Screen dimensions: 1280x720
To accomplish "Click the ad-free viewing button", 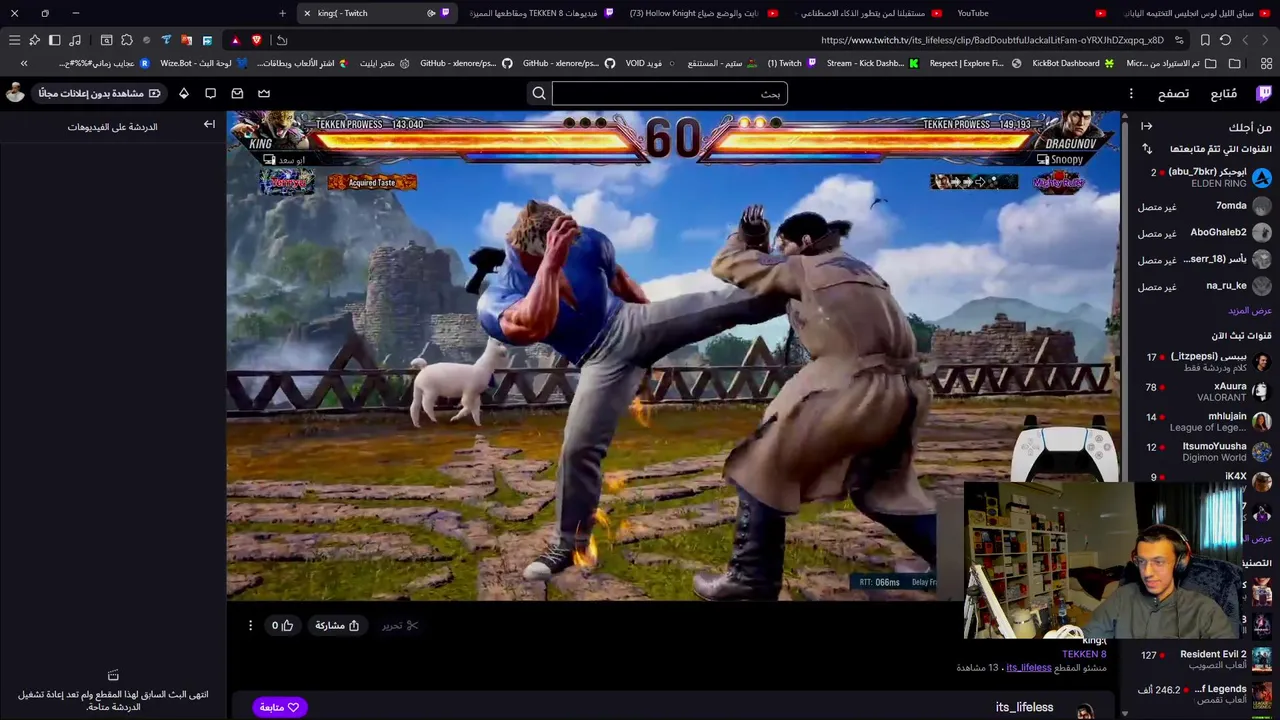I will tap(100, 93).
